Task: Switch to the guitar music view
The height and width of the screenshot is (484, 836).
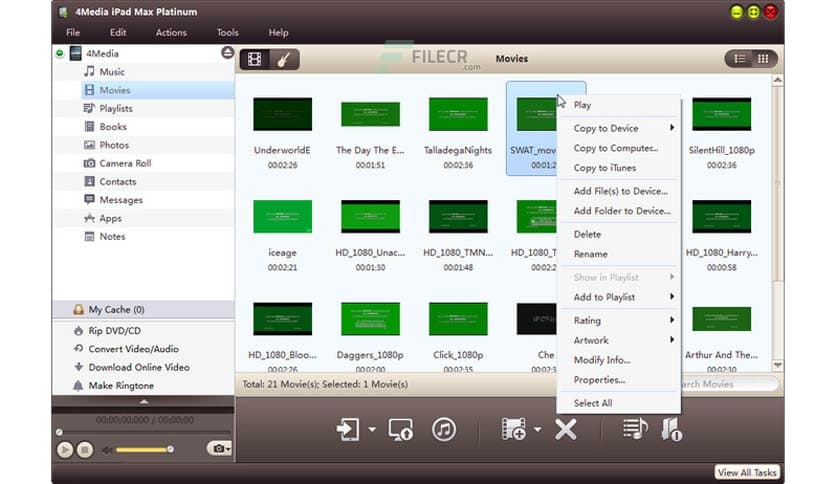Action: [x=284, y=59]
